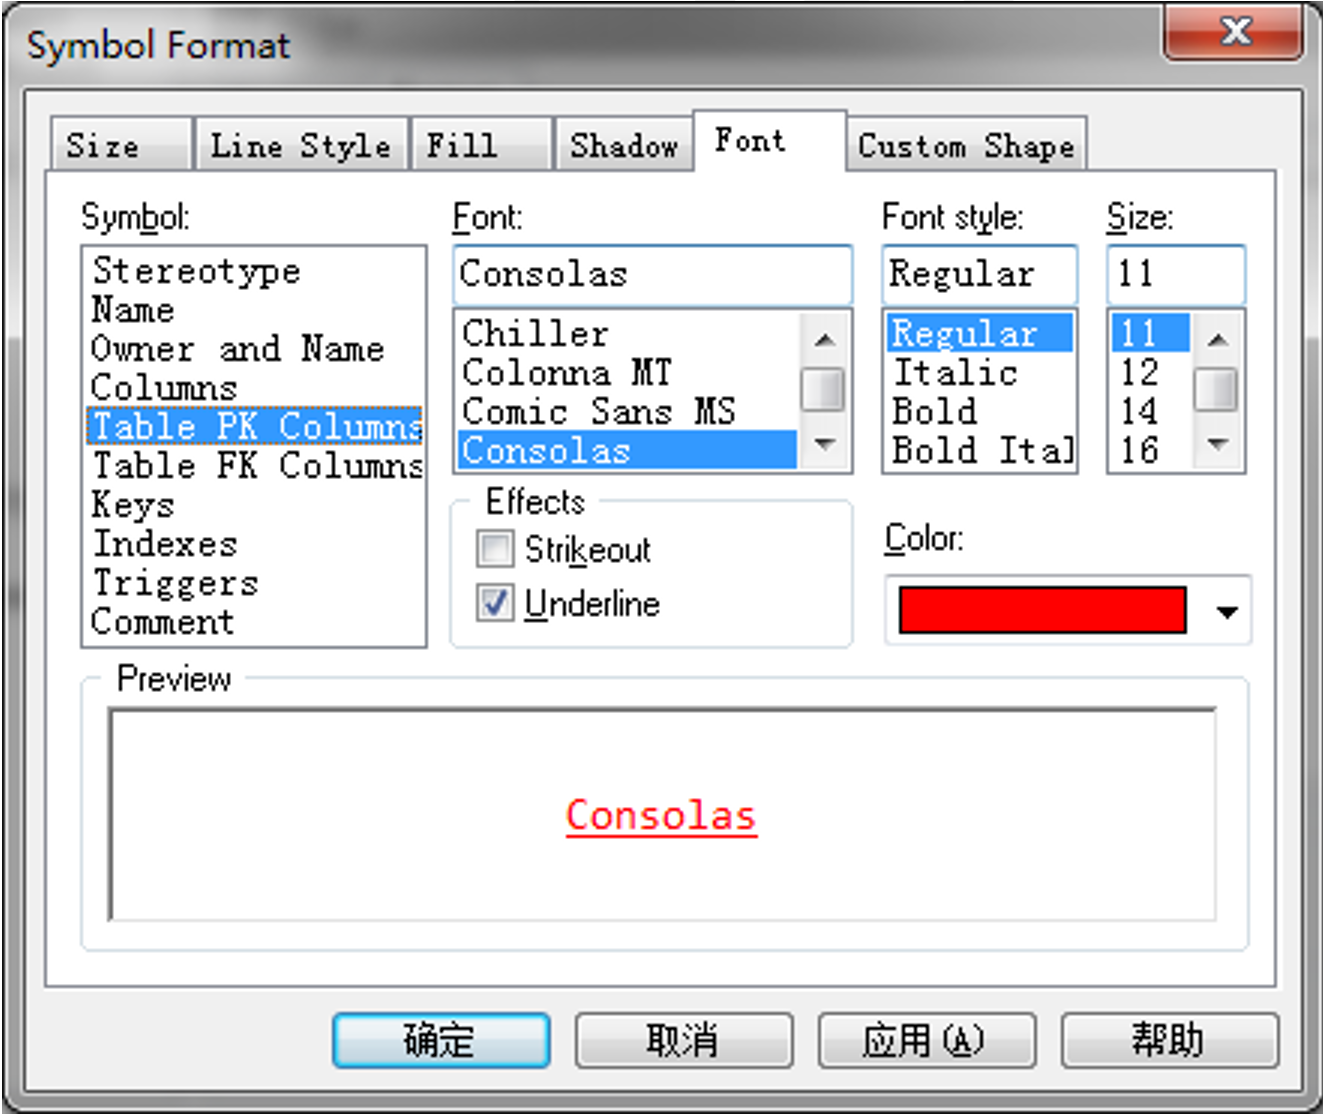Open the Line Style tab
The image size is (1323, 1115).
(301, 145)
